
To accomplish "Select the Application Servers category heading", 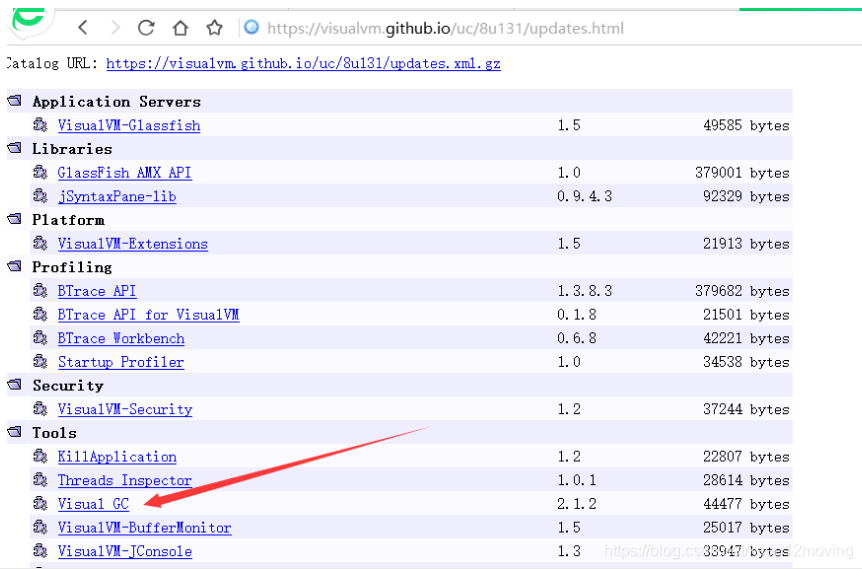I will 117,102.
